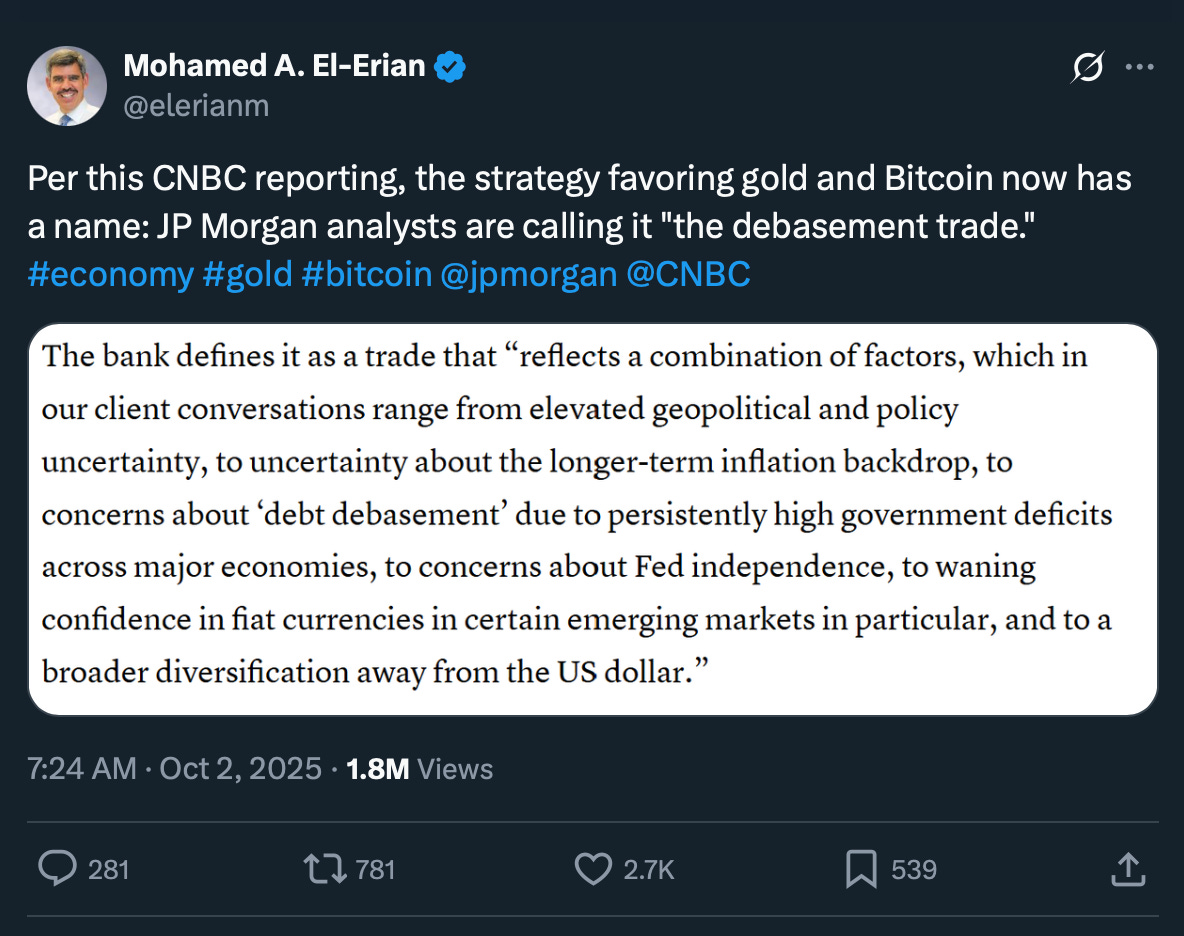
Task: Click the reply comment icon
Action: tap(56, 869)
